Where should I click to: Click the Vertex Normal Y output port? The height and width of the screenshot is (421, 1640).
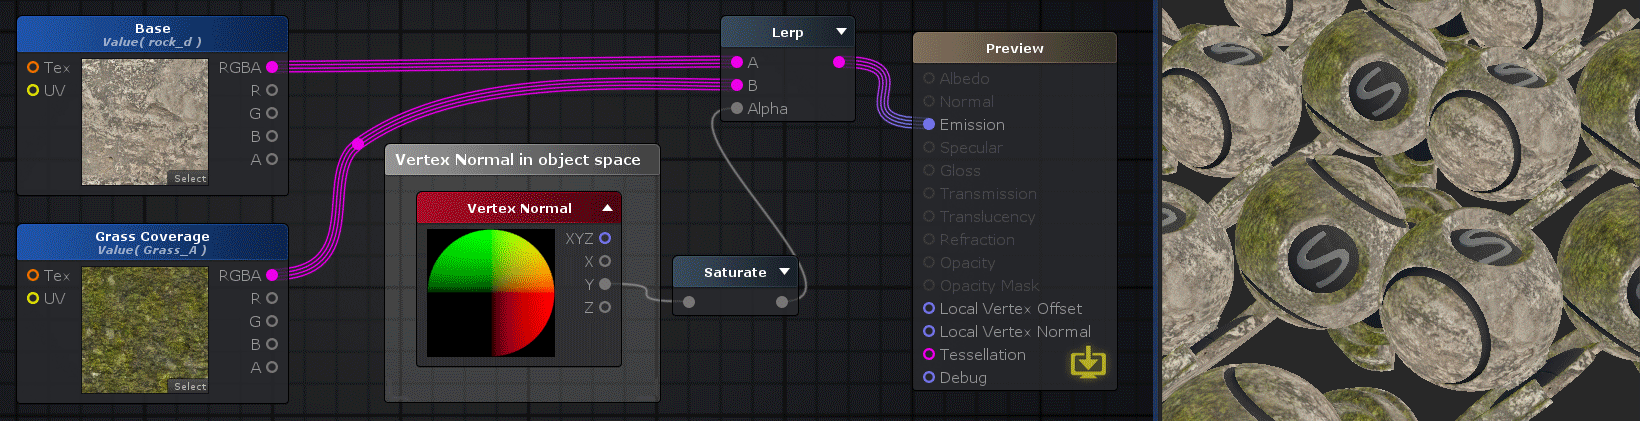(x=605, y=284)
